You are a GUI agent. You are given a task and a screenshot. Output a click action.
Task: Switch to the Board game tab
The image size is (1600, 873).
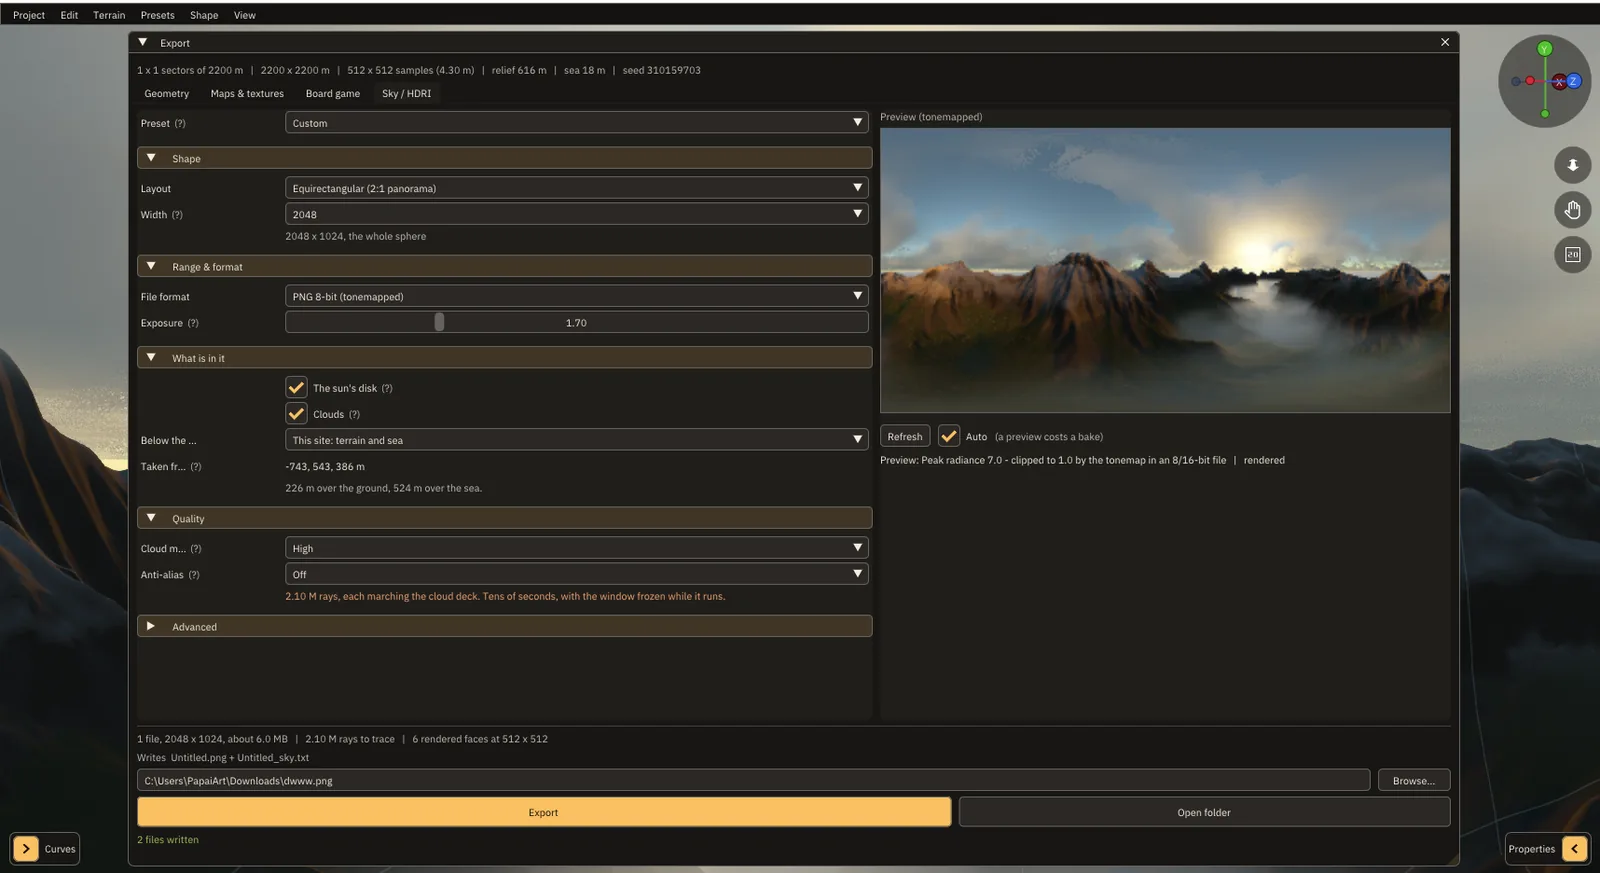(x=333, y=94)
